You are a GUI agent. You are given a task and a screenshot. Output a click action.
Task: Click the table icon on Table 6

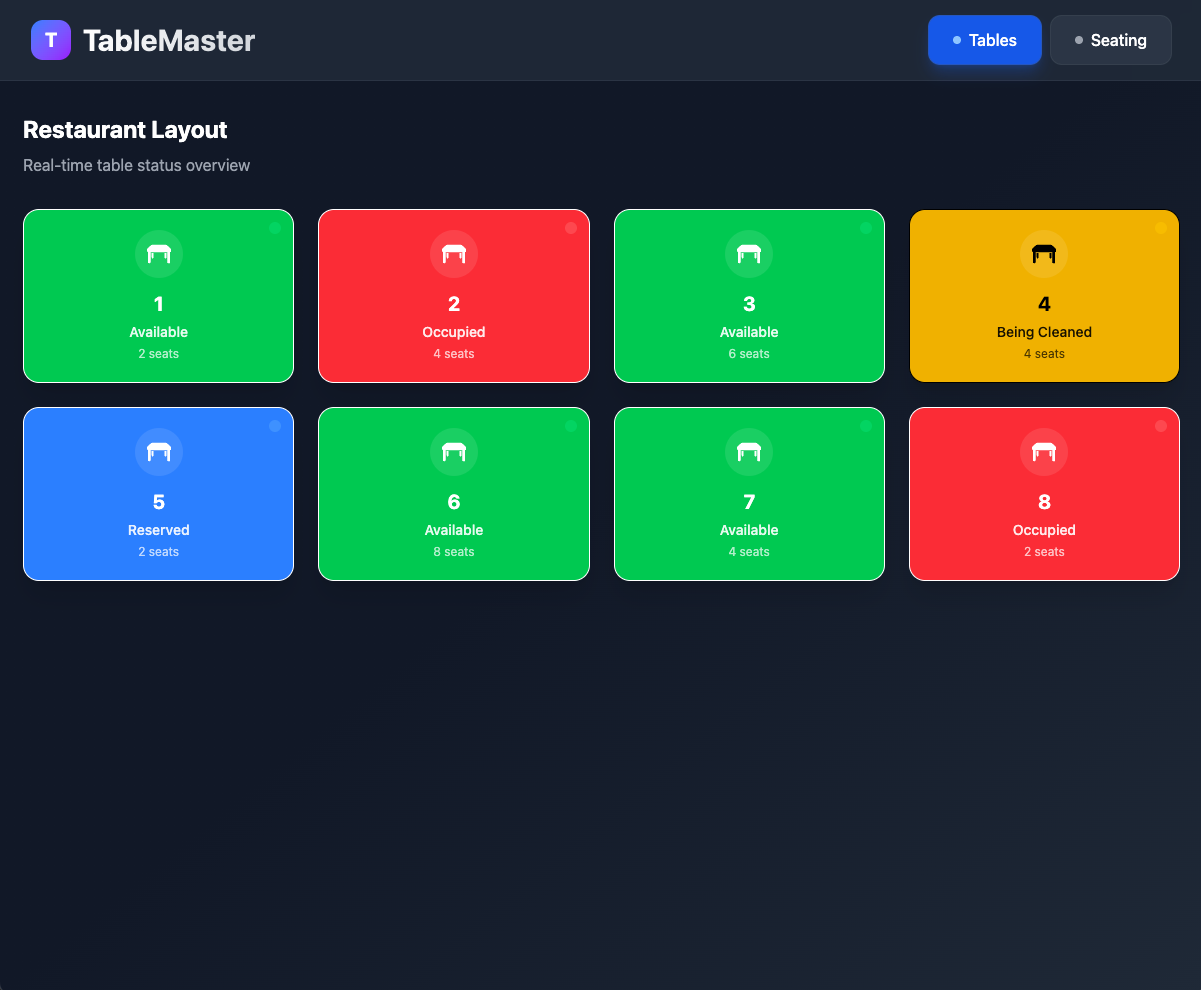pos(453,451)
